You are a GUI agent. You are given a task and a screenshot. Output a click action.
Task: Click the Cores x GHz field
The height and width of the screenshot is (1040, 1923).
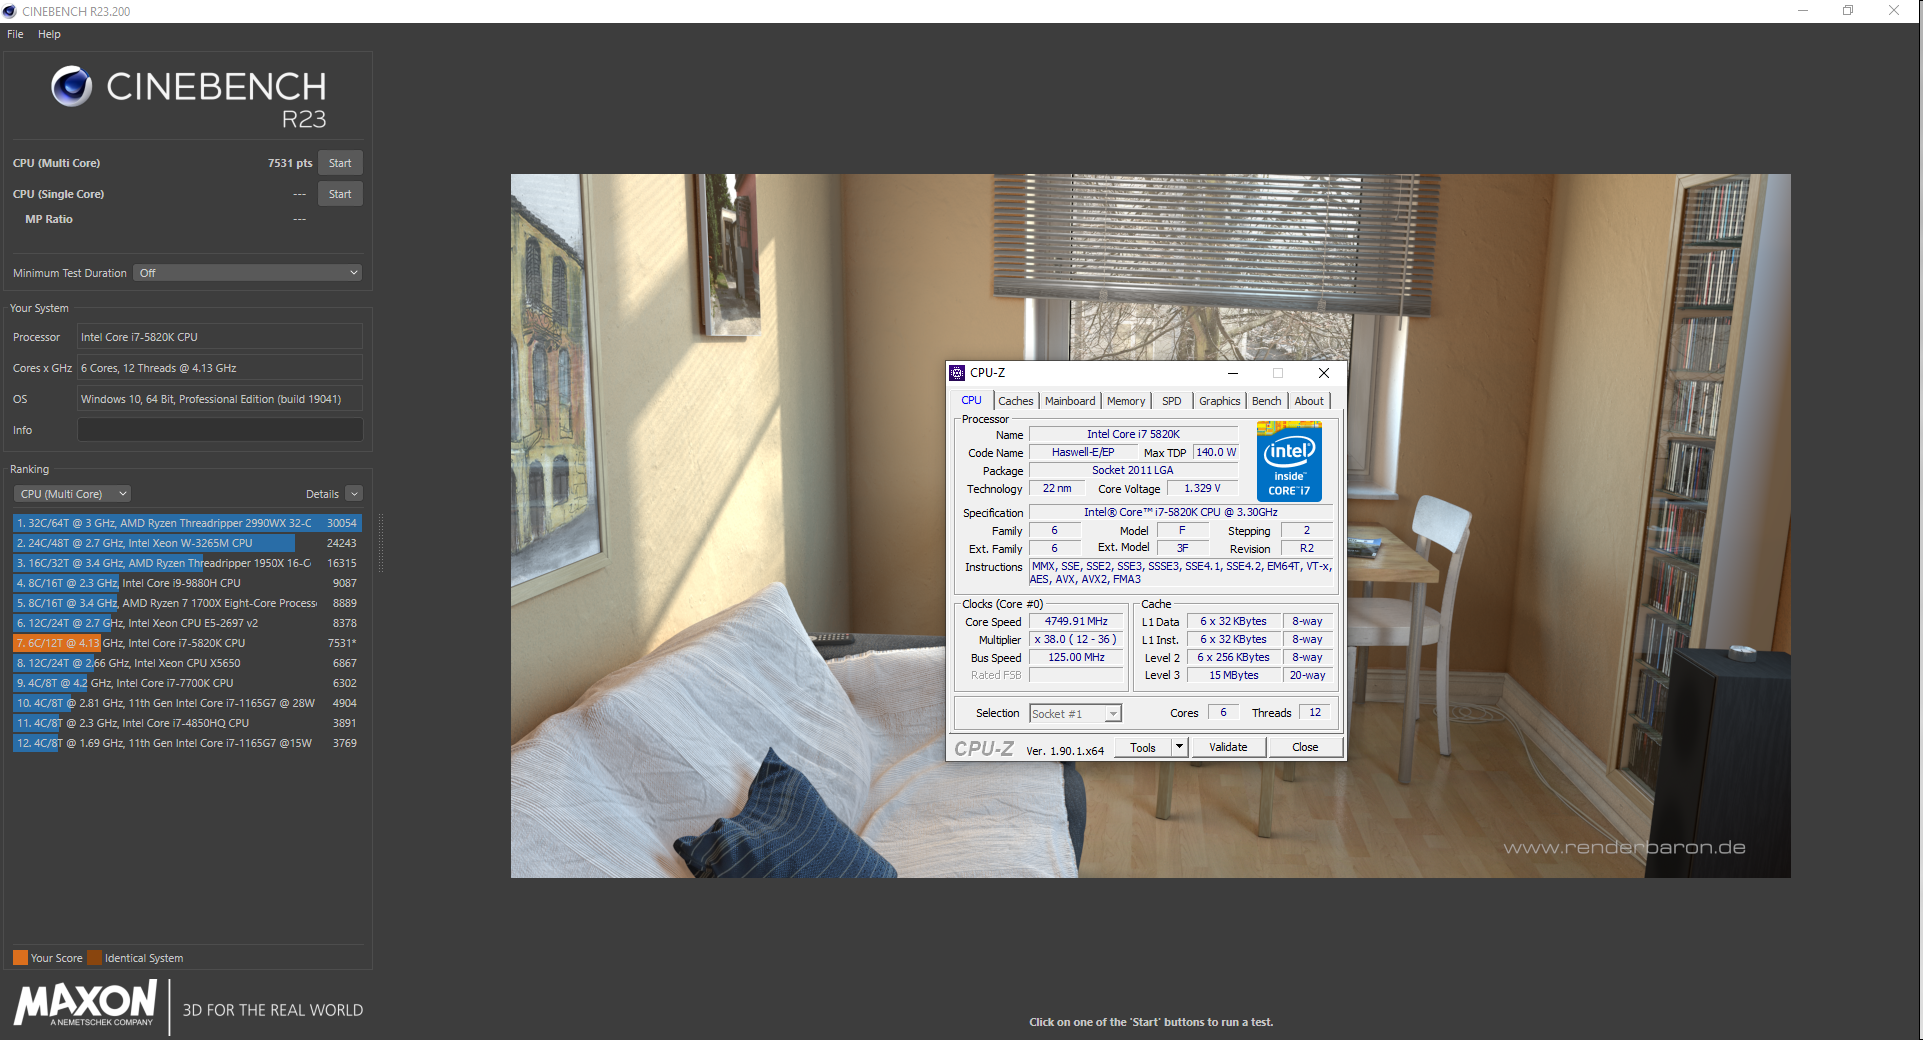[x=220, y=368]
